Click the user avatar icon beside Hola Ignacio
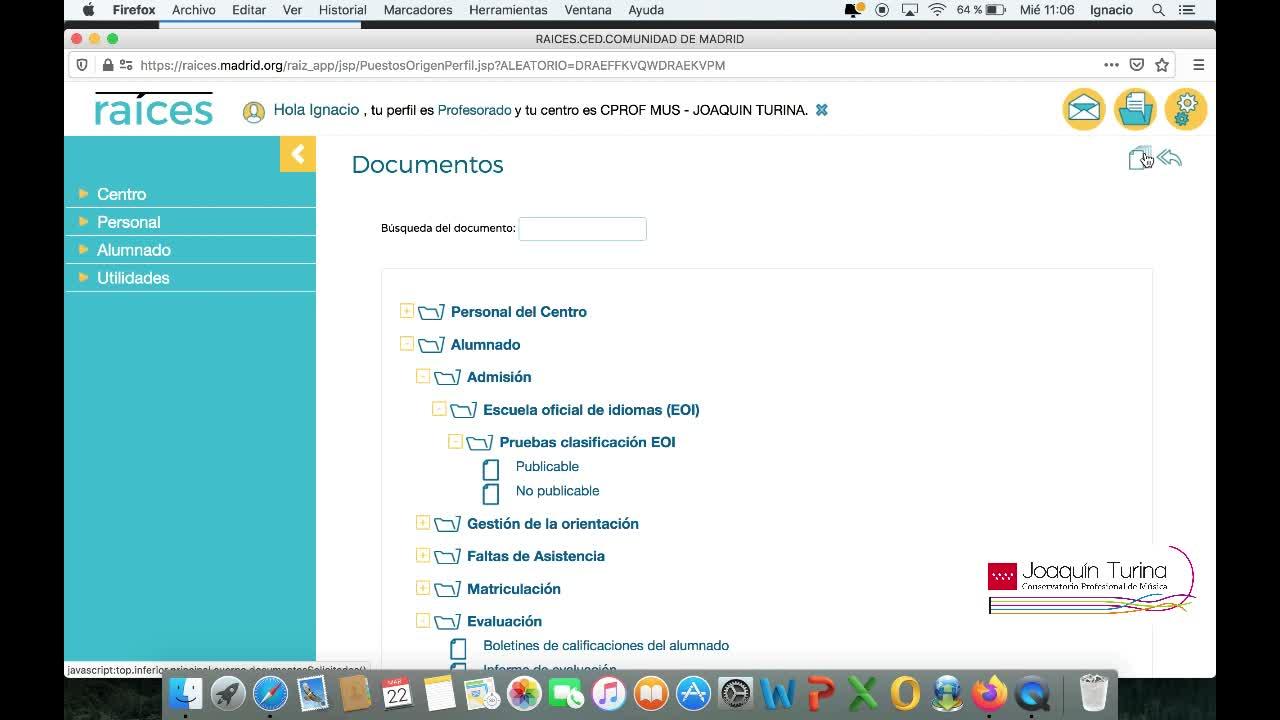The image size is (1280, 720). coord(254,112)
